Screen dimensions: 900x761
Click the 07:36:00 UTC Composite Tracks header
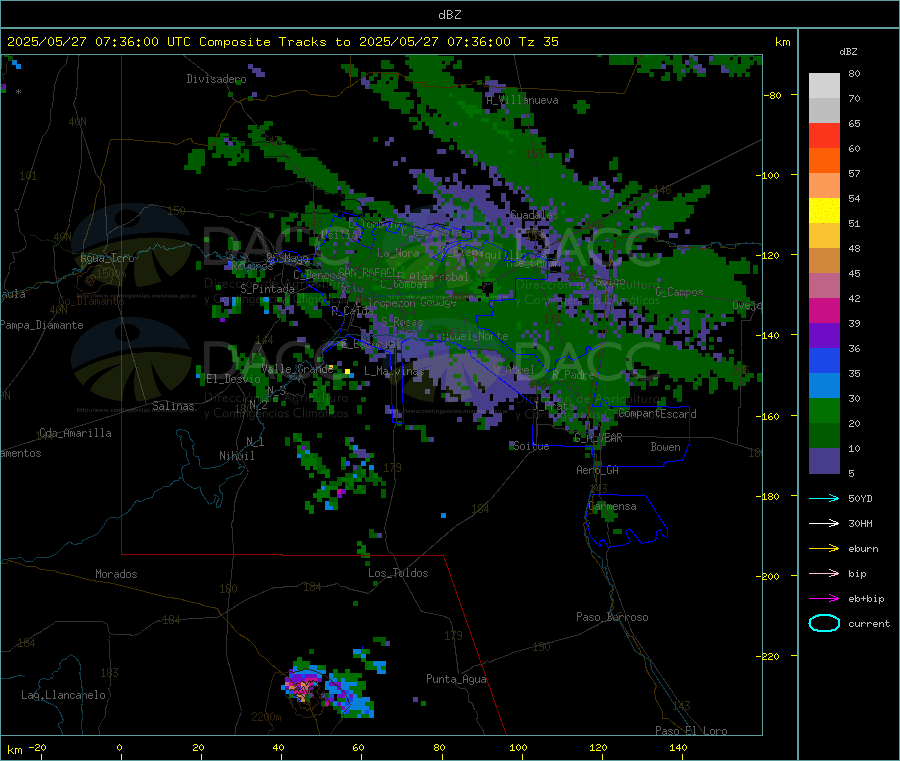[x=283, y=42]
